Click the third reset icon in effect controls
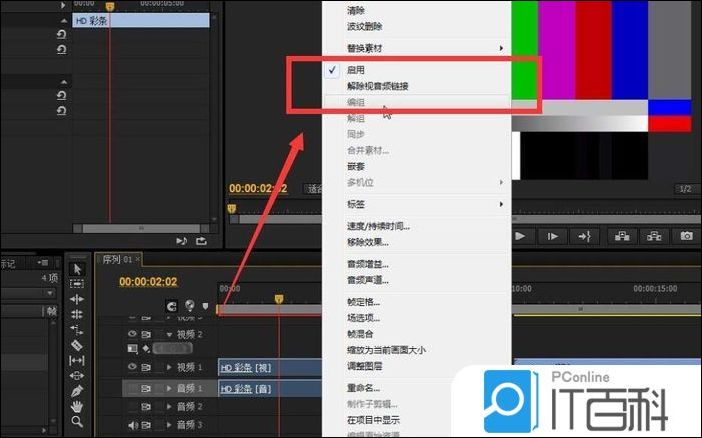 [61, 95]
